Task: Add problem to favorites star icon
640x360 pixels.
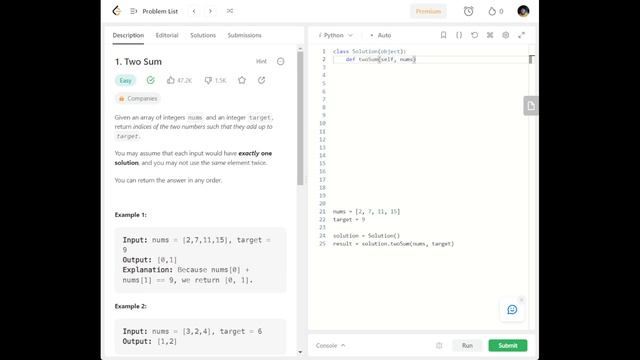Action: tap(242, 80)
